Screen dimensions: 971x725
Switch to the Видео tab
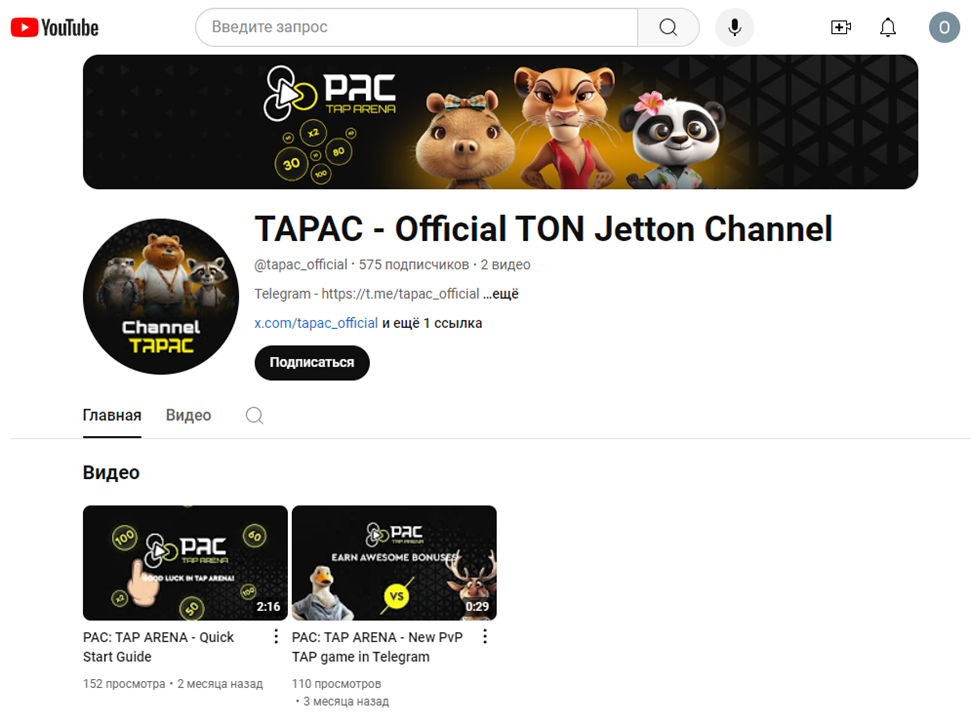point(188,415)
